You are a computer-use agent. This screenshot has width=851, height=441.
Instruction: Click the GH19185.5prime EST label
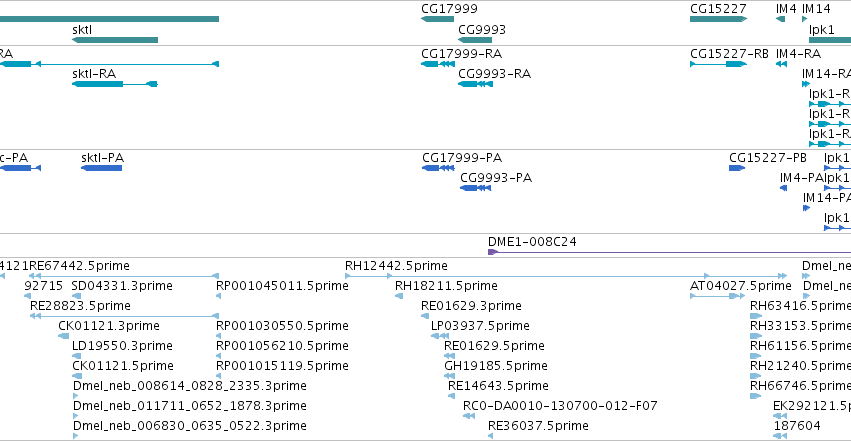[x=496, y=366]
